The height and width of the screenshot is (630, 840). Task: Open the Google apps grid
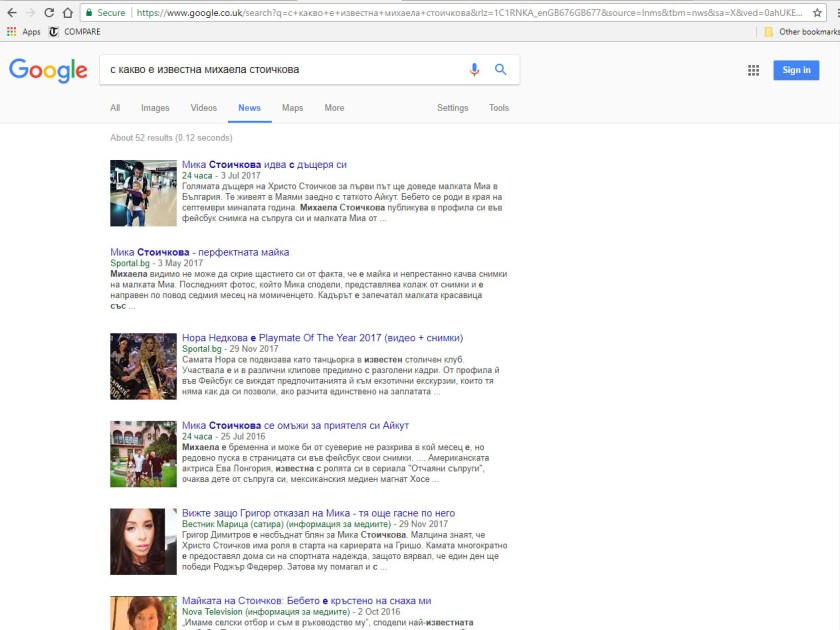click(x=753, y=70)
